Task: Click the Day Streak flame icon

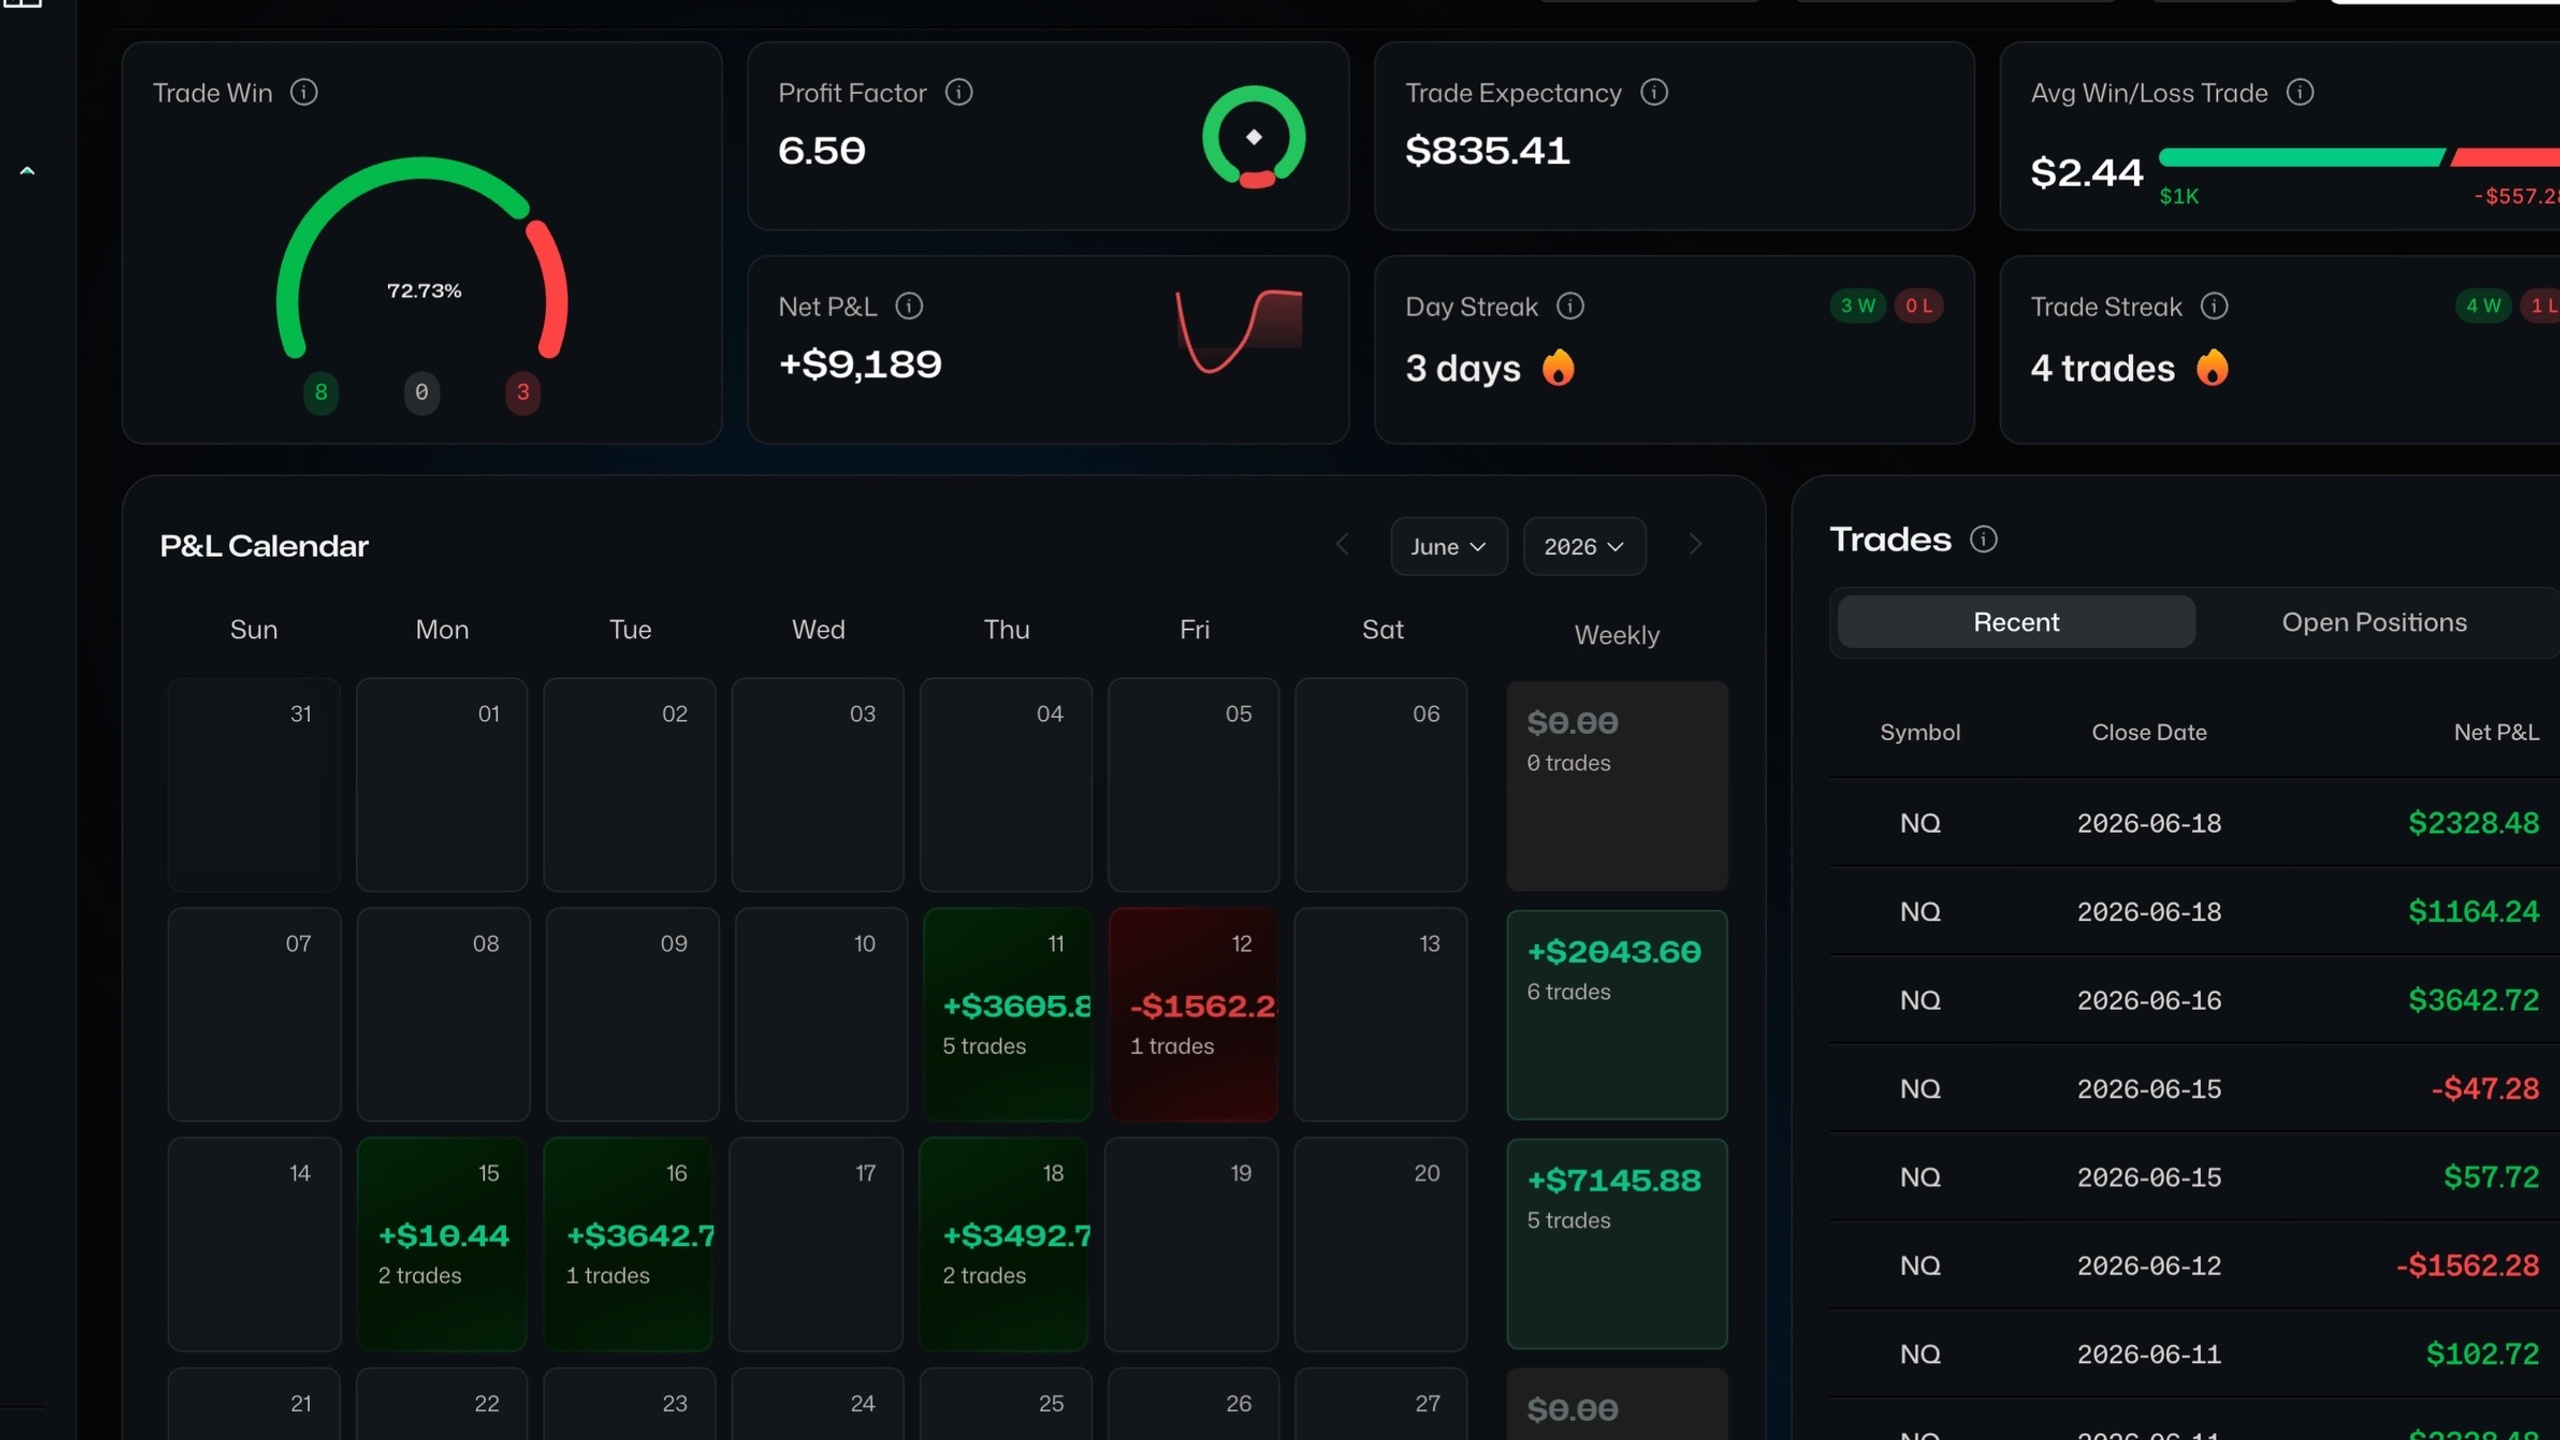Action: (x=1558, y=368)
